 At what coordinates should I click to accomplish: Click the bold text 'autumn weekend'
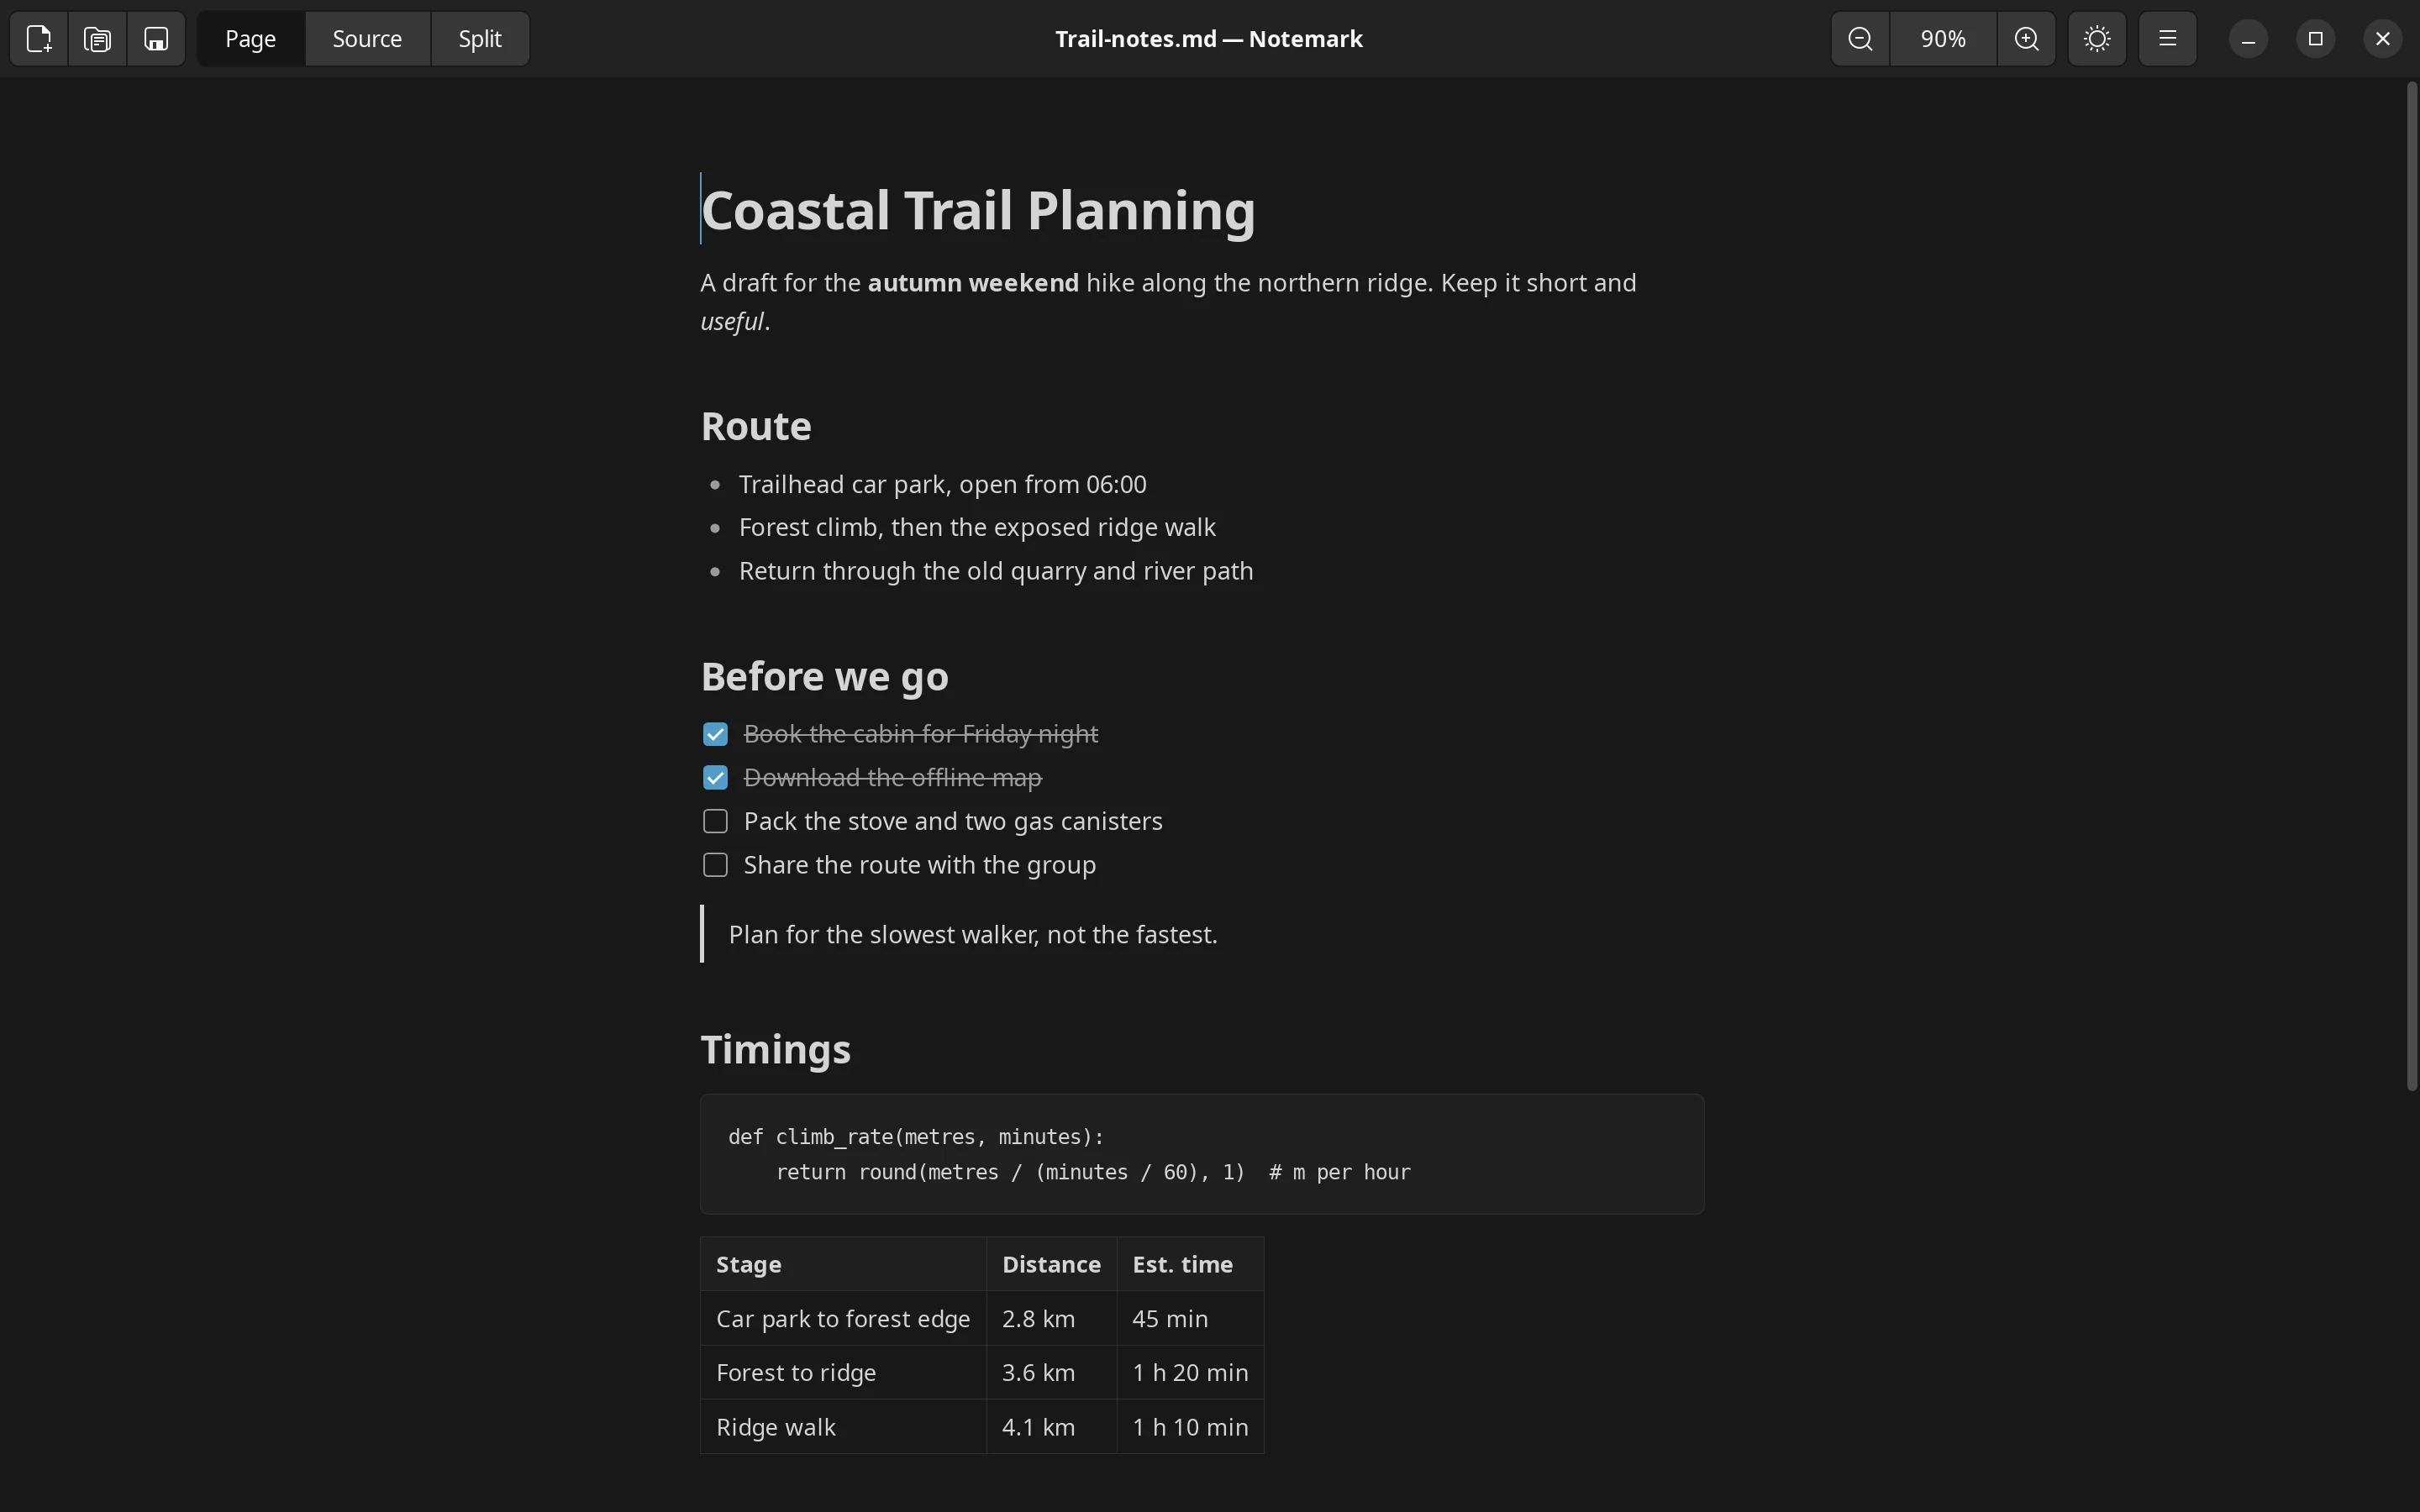tap(973, 283)
